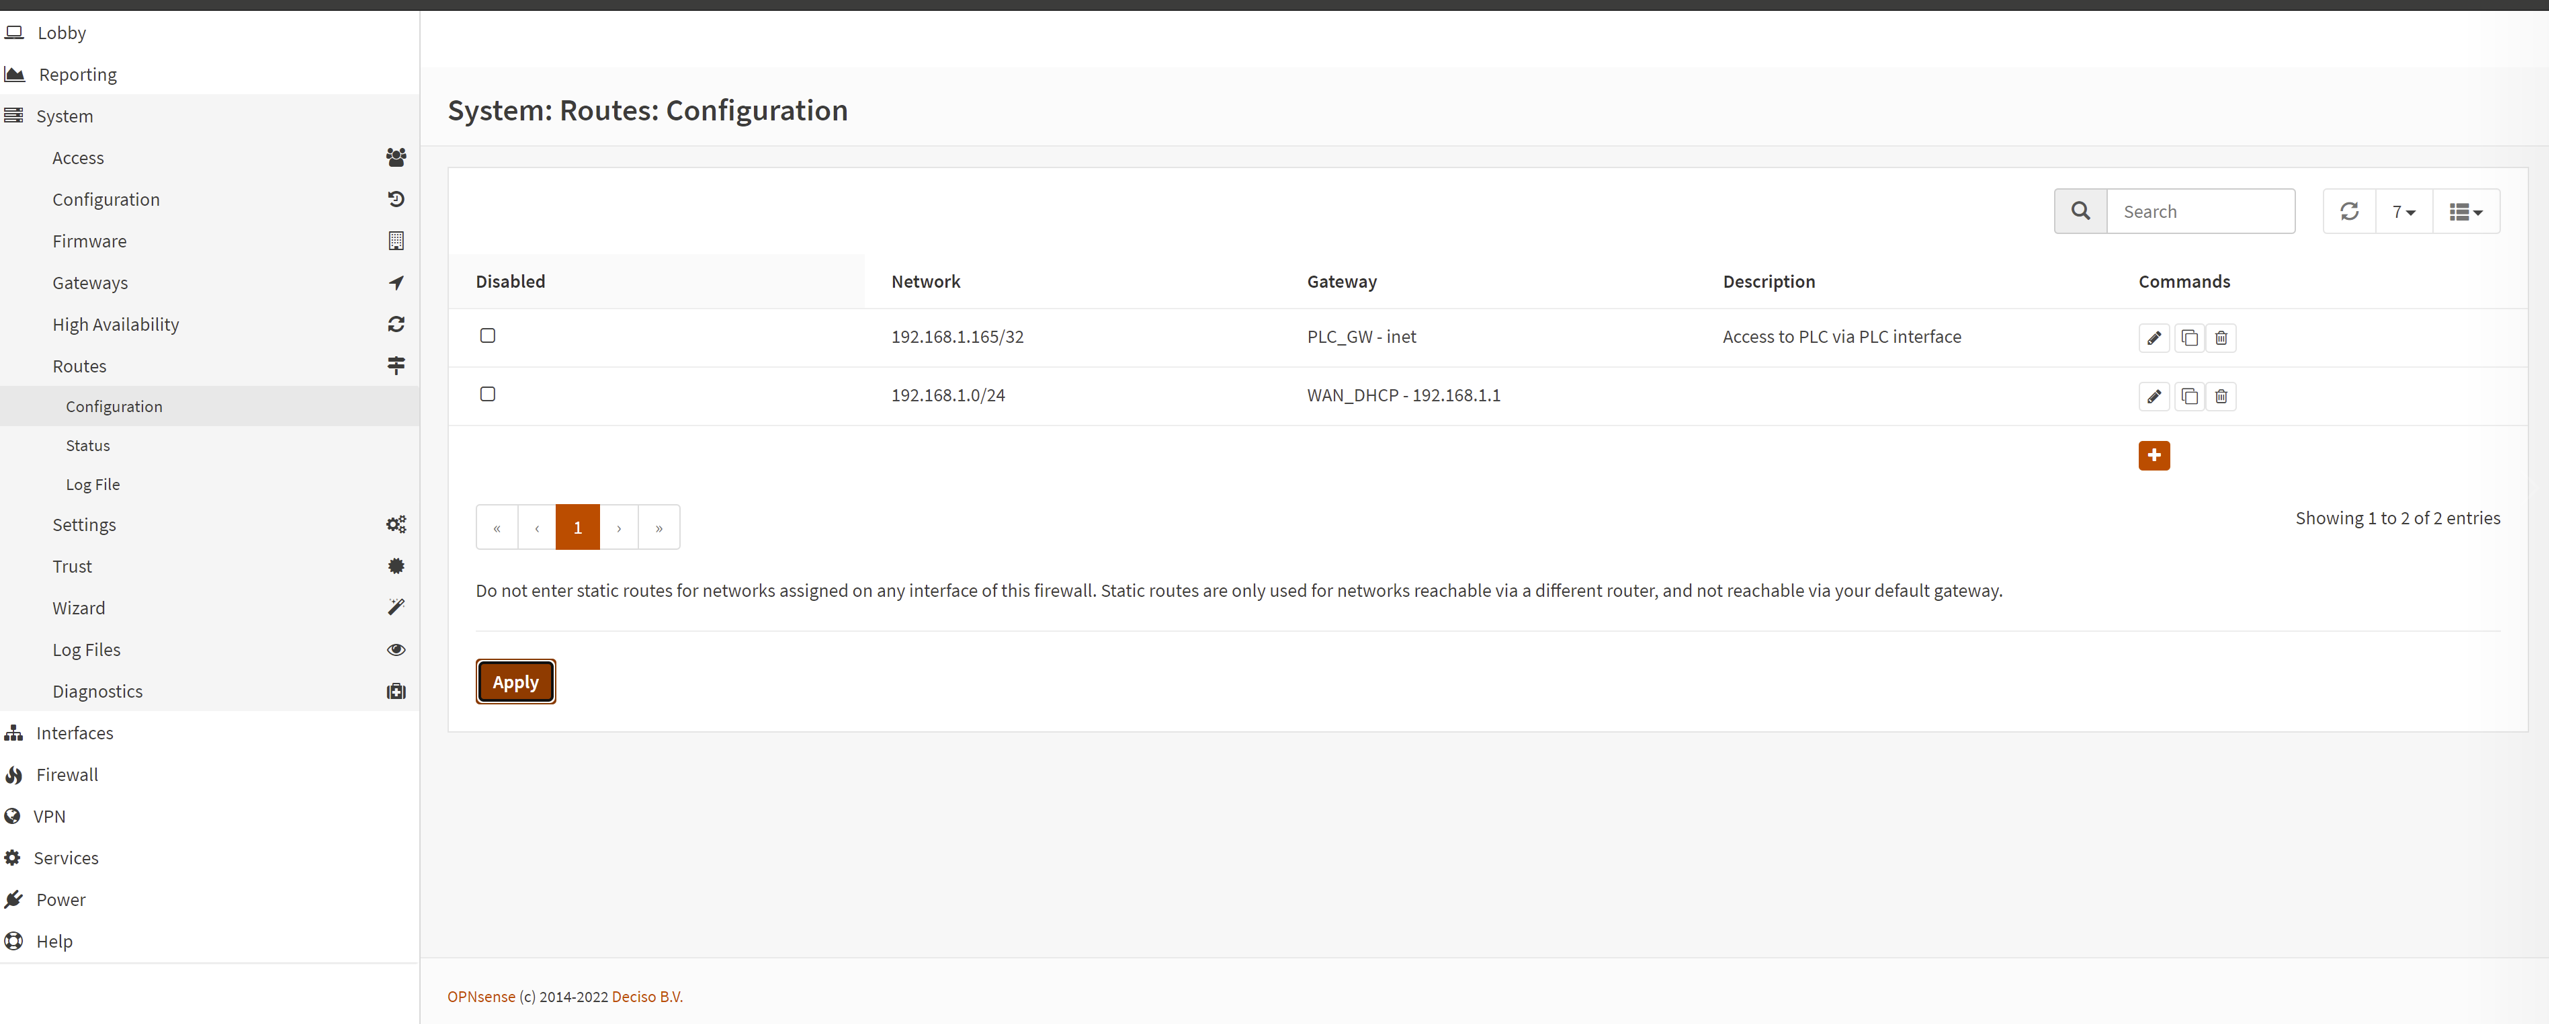Edit the 192.168.1.165/32 route with pencil icon
The height and width of the screenshot is (1024, 2549).
point(2153,338)
